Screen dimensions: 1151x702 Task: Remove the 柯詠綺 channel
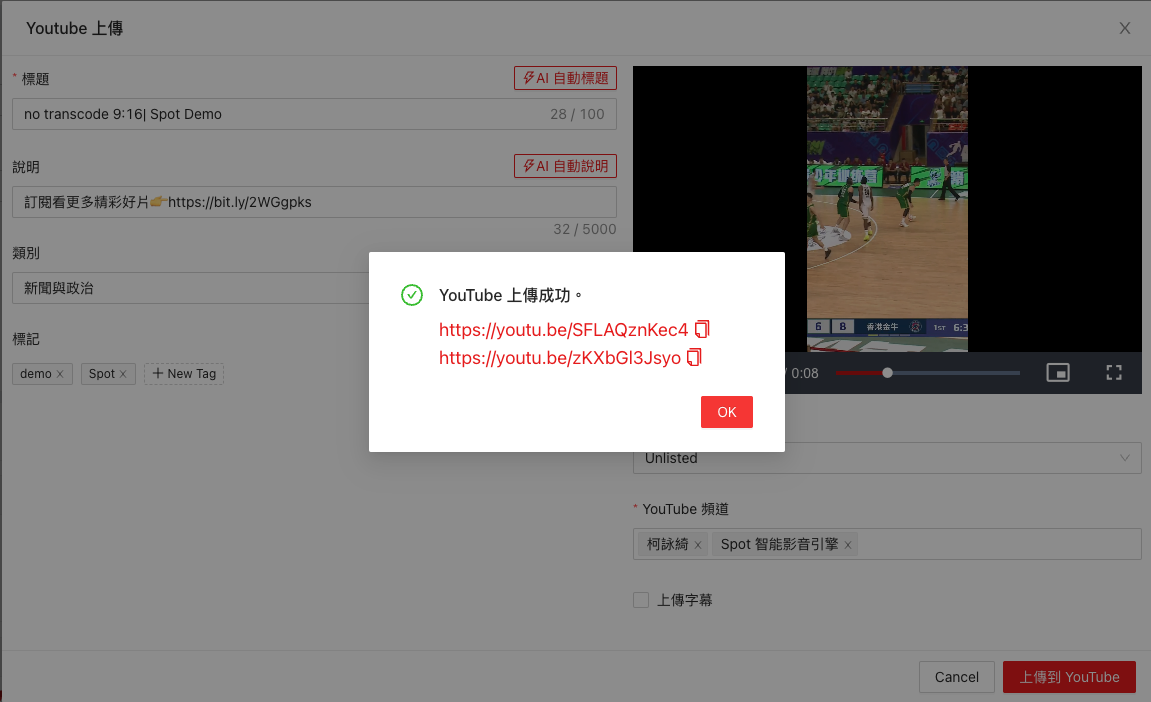[x=698, y=545]
